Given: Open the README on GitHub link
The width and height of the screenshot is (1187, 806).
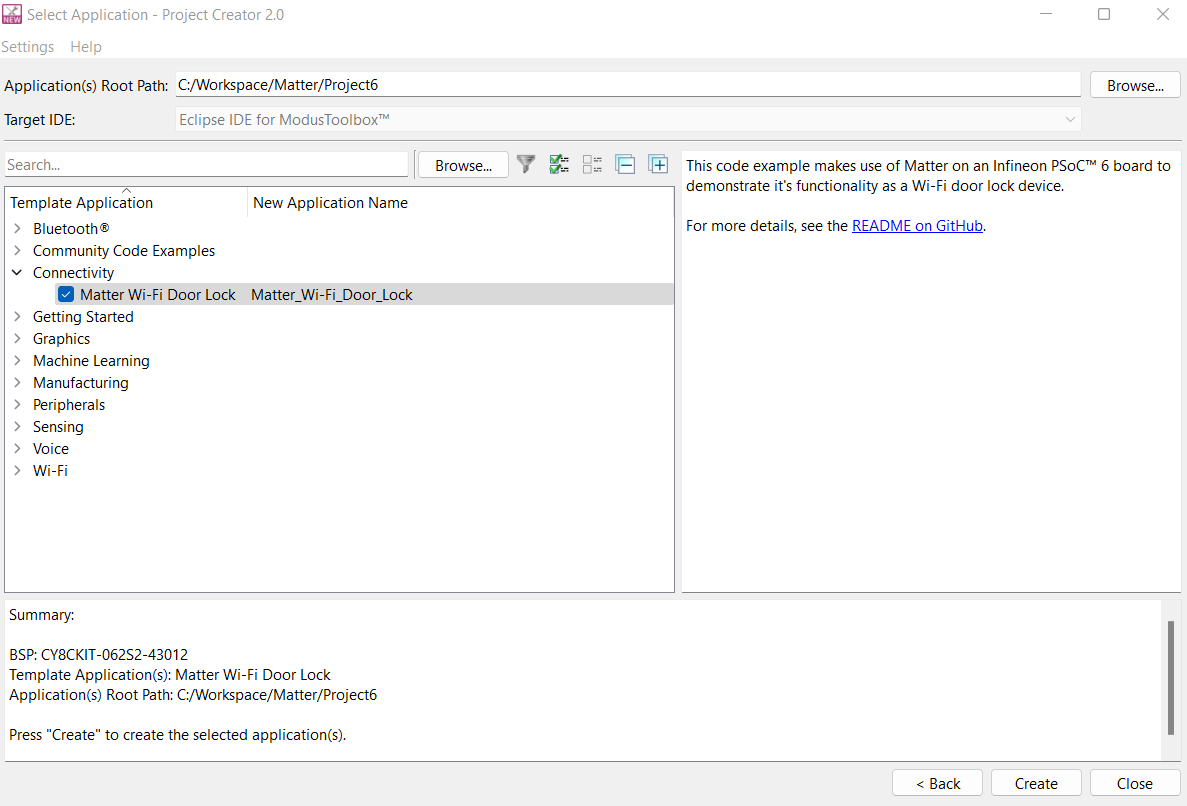Looking at the screenshot, I should point(918,226).
